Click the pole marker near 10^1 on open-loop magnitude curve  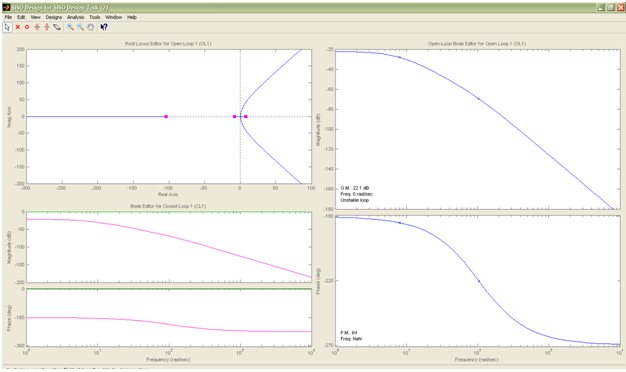pos(400,57)
